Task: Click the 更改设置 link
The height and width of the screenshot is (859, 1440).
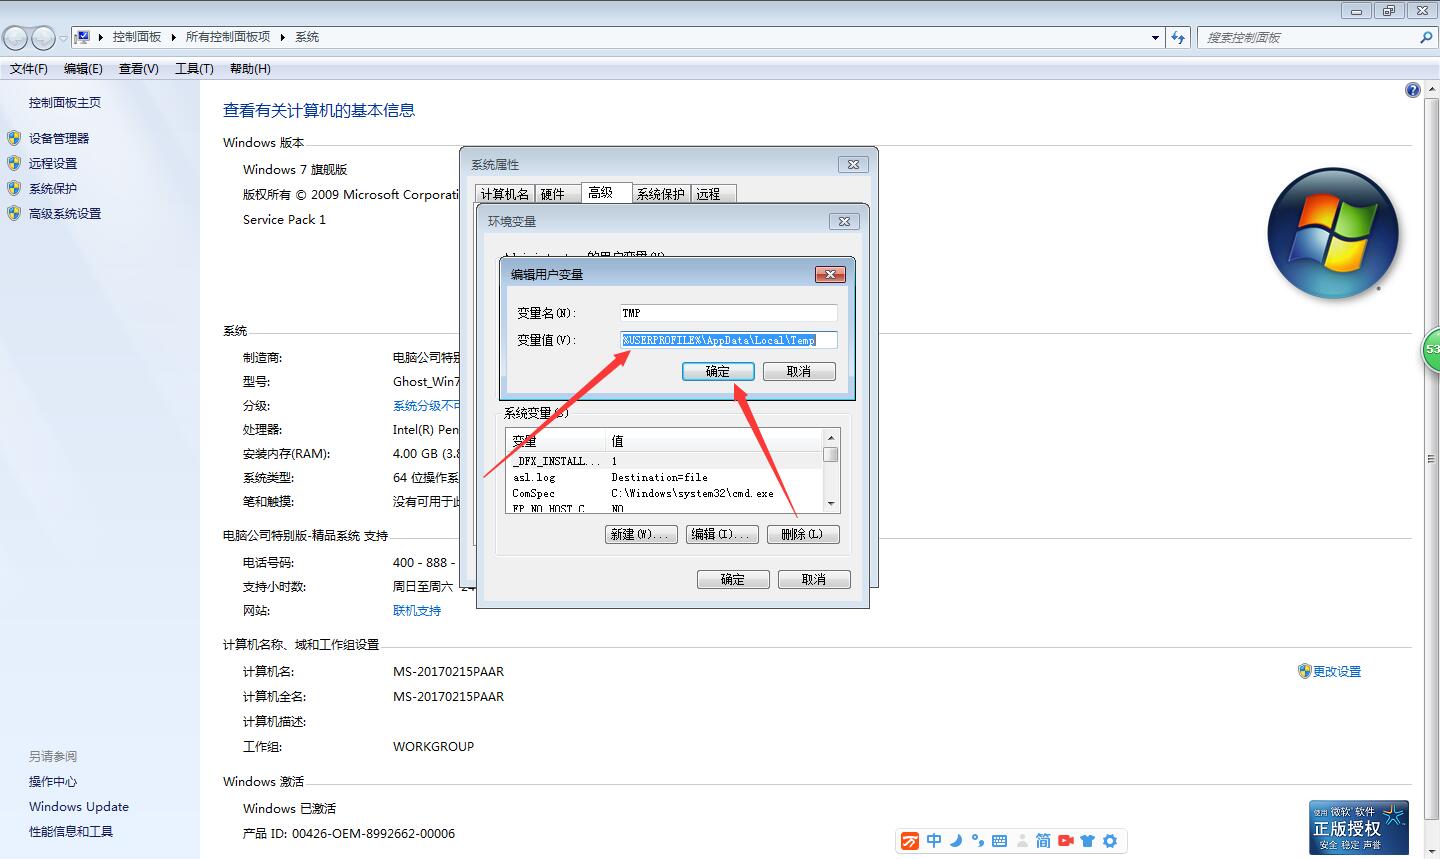Action: pos(1337,672)
